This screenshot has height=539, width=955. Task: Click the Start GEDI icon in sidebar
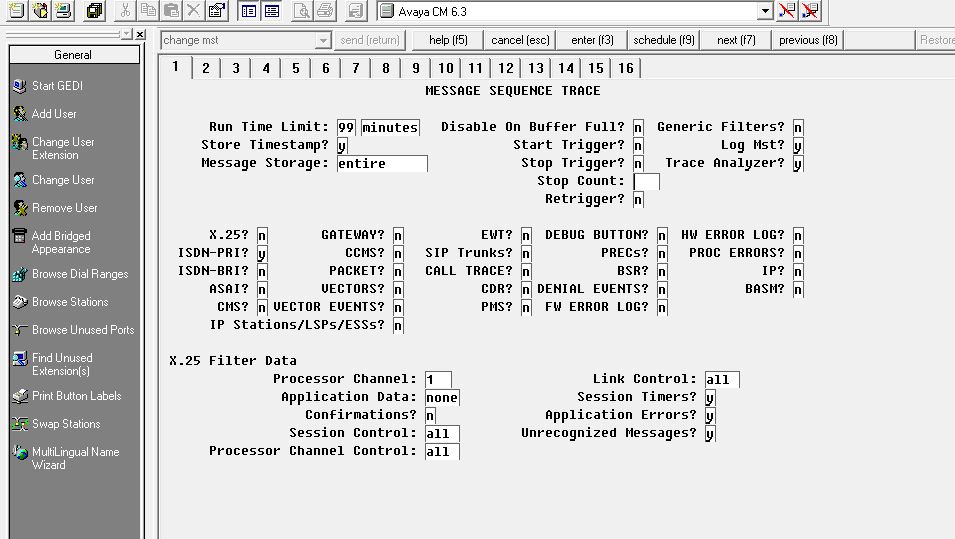(x=19, y=86)
